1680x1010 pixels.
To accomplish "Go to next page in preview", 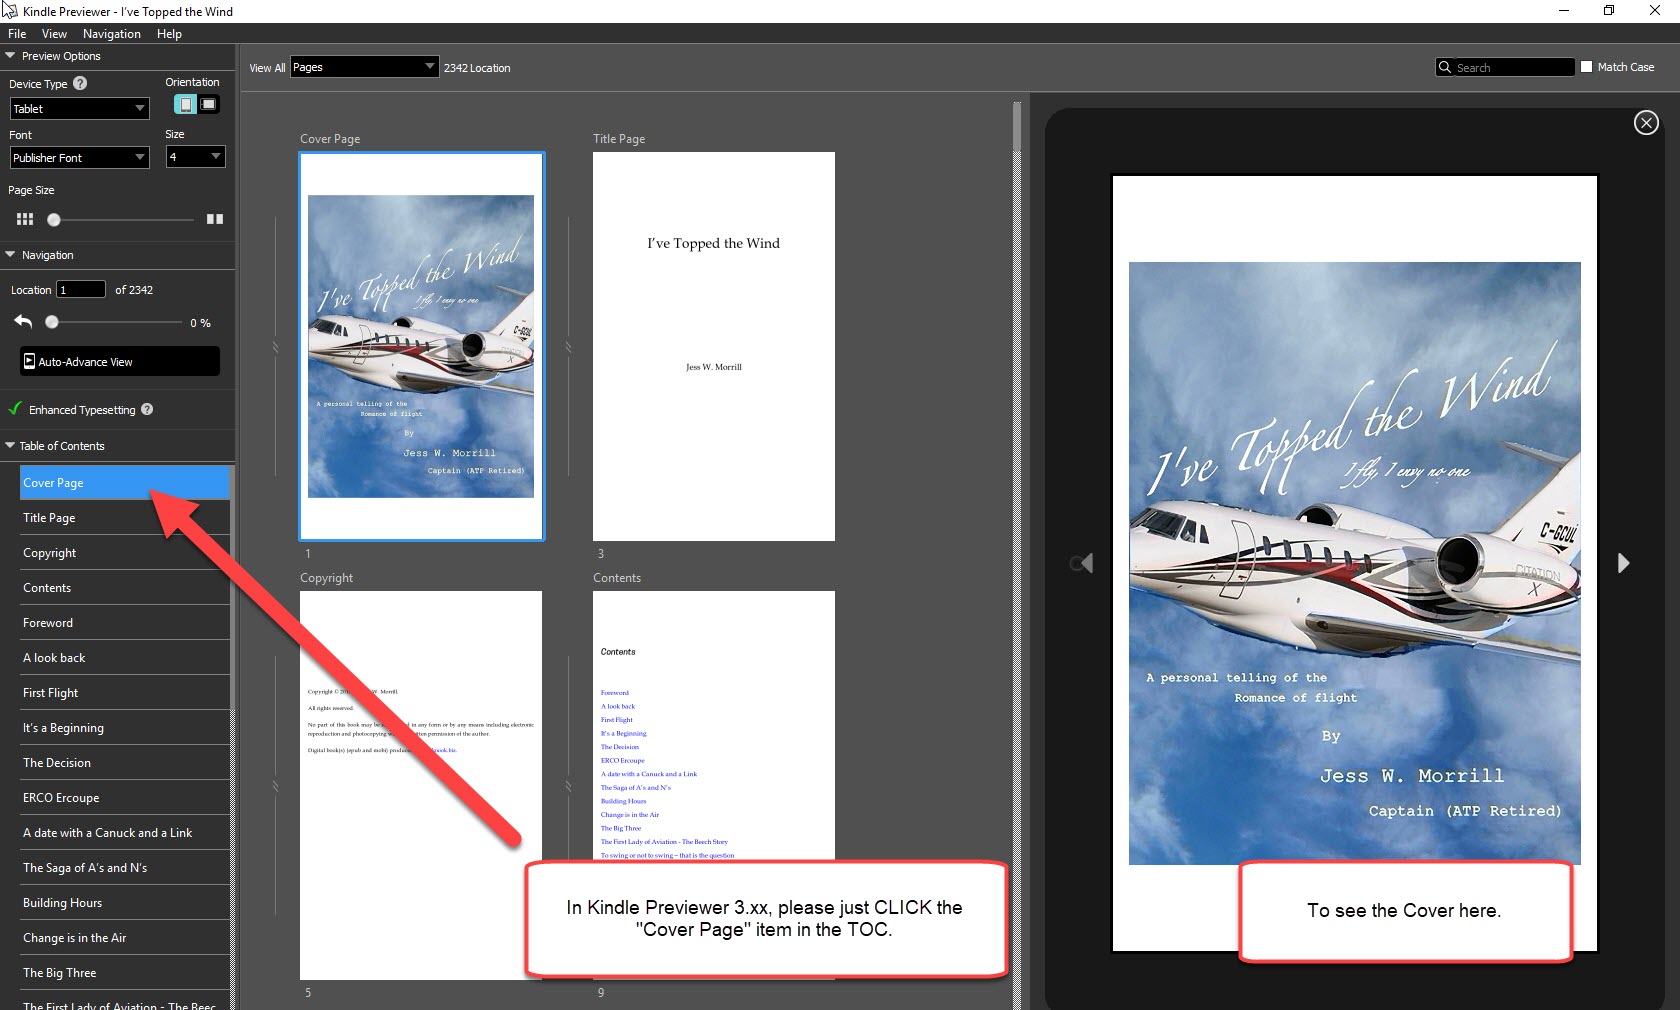I will (1623, 563).
